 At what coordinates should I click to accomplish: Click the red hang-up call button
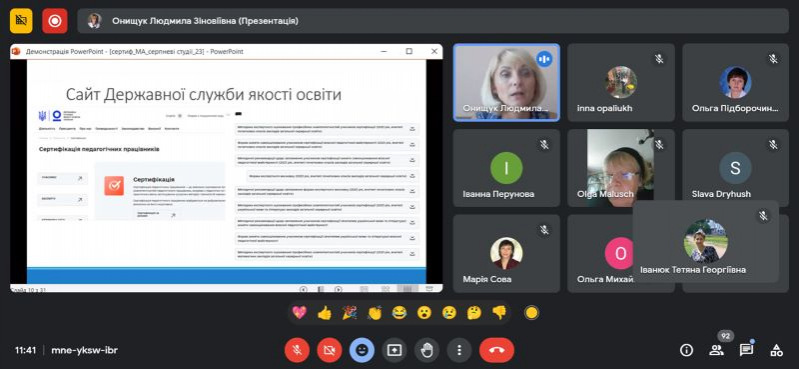[x=497, y=350]
